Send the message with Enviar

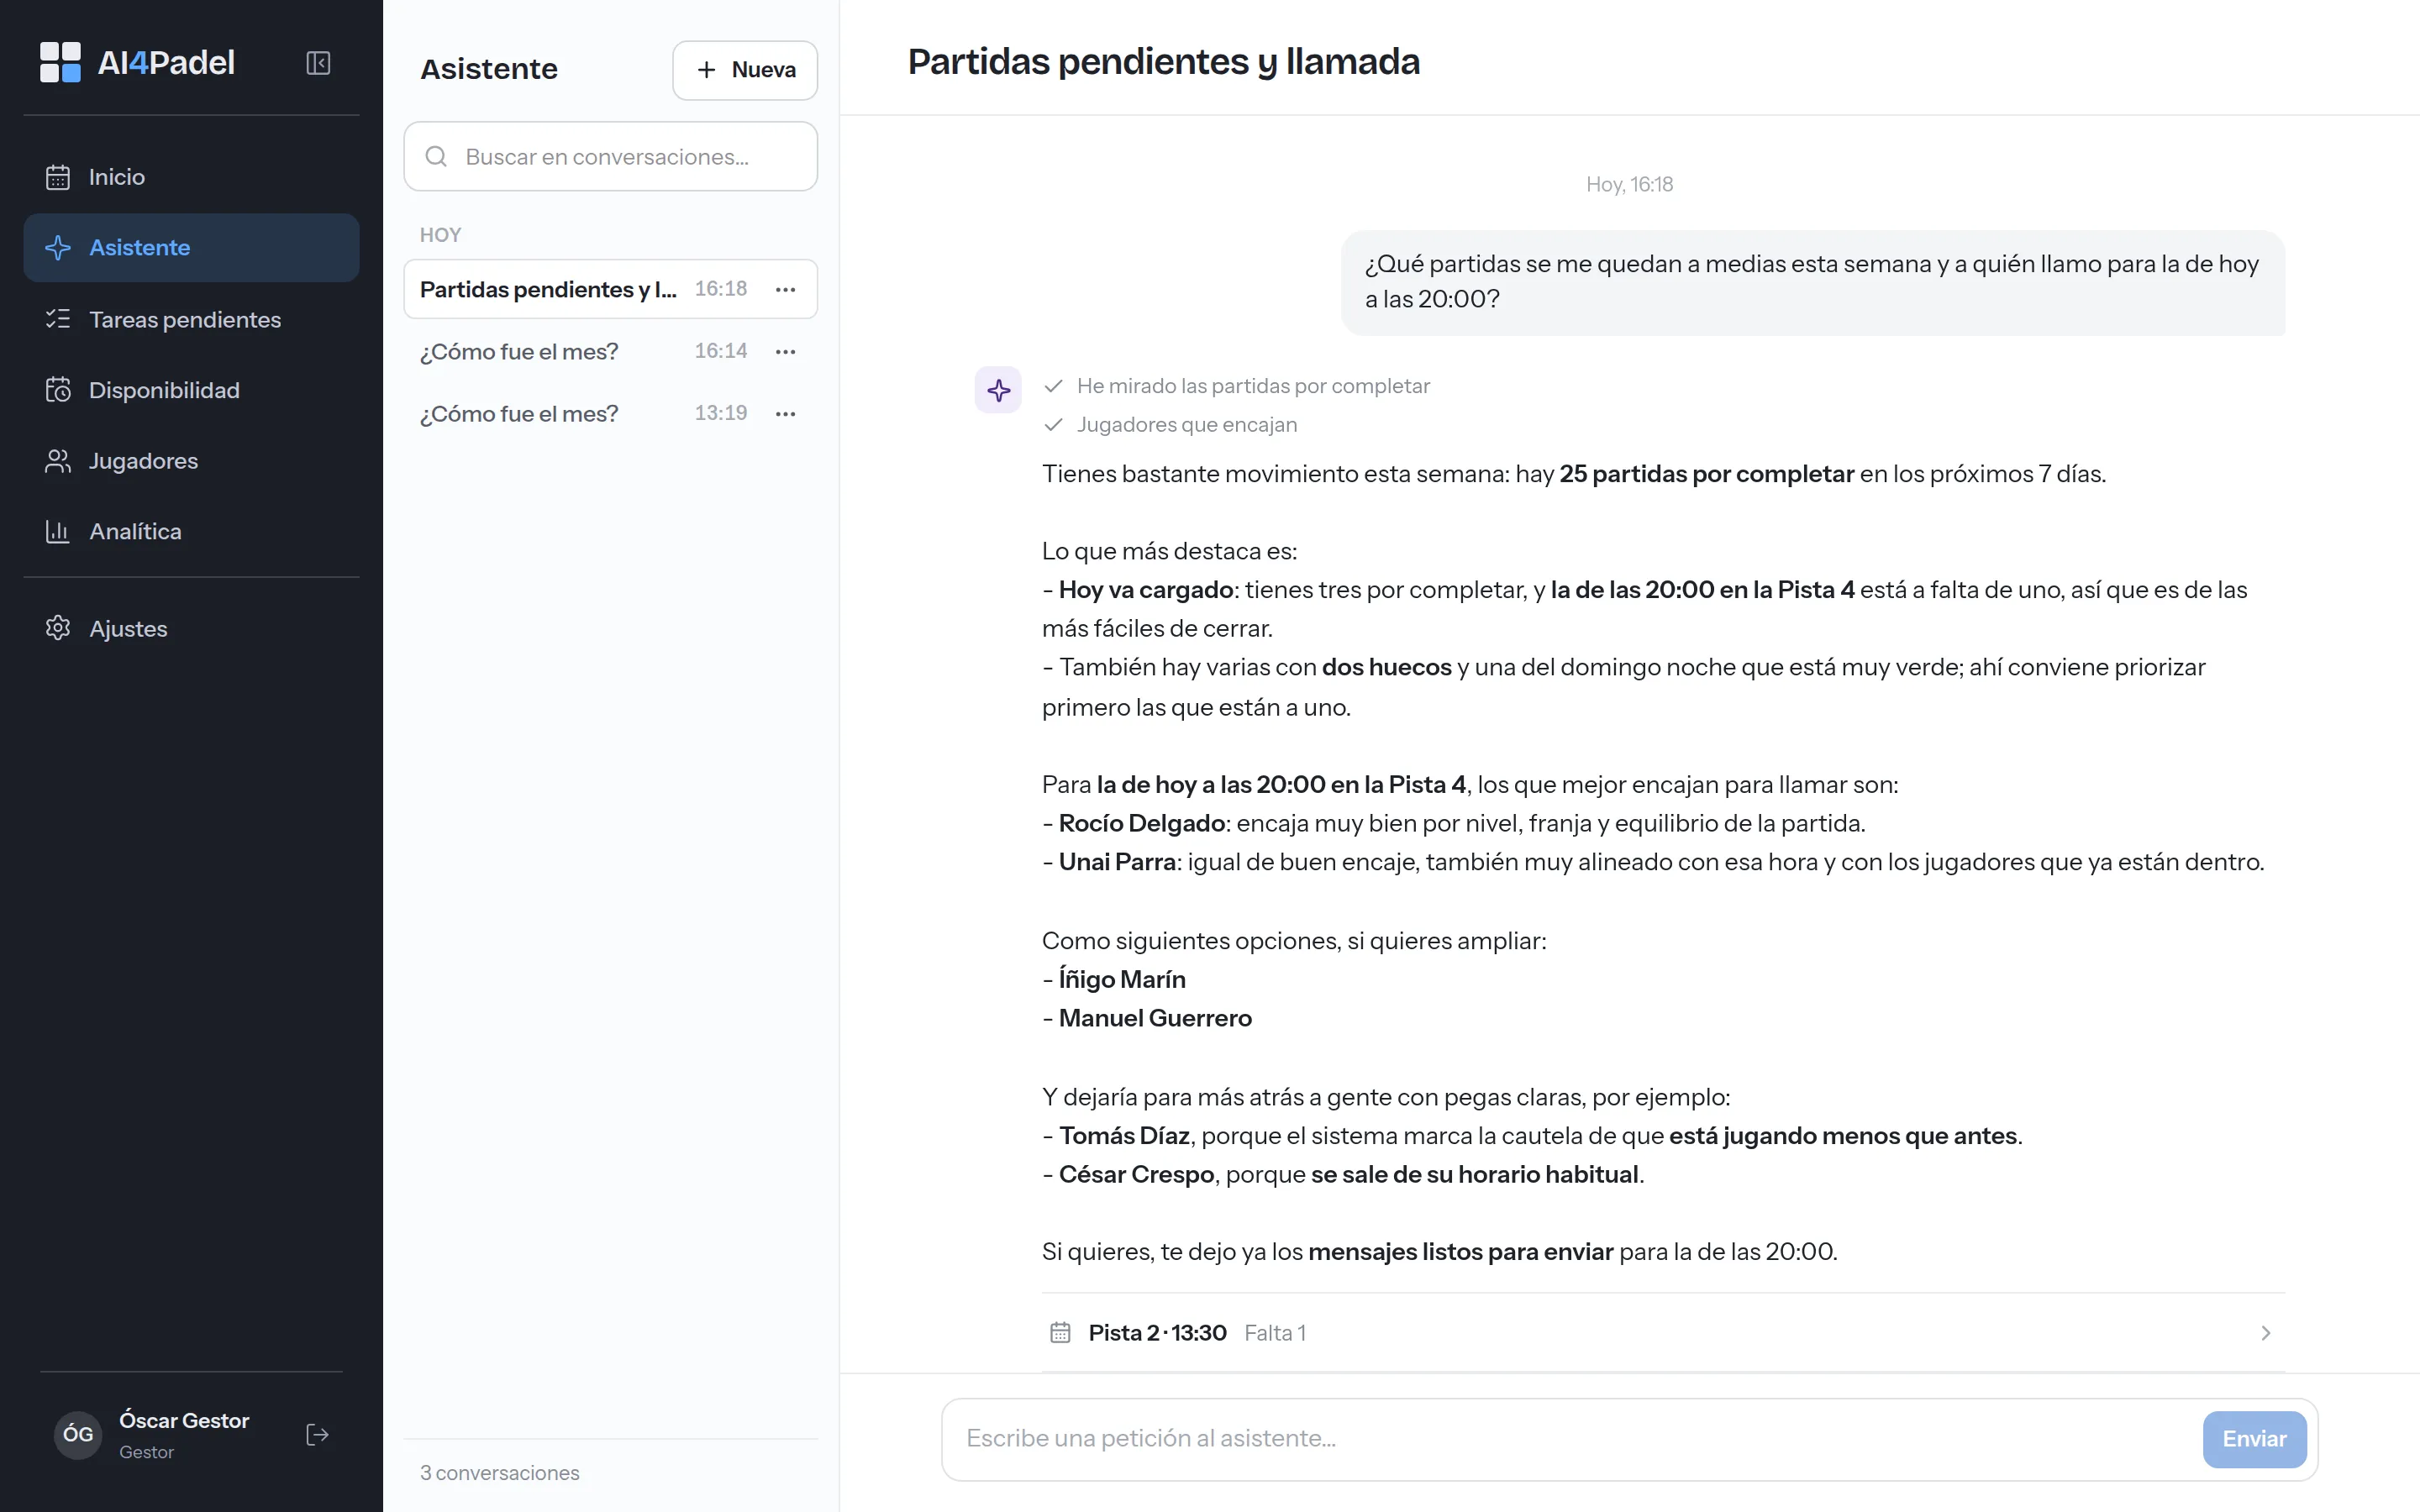click(x=2254, y=1438)
